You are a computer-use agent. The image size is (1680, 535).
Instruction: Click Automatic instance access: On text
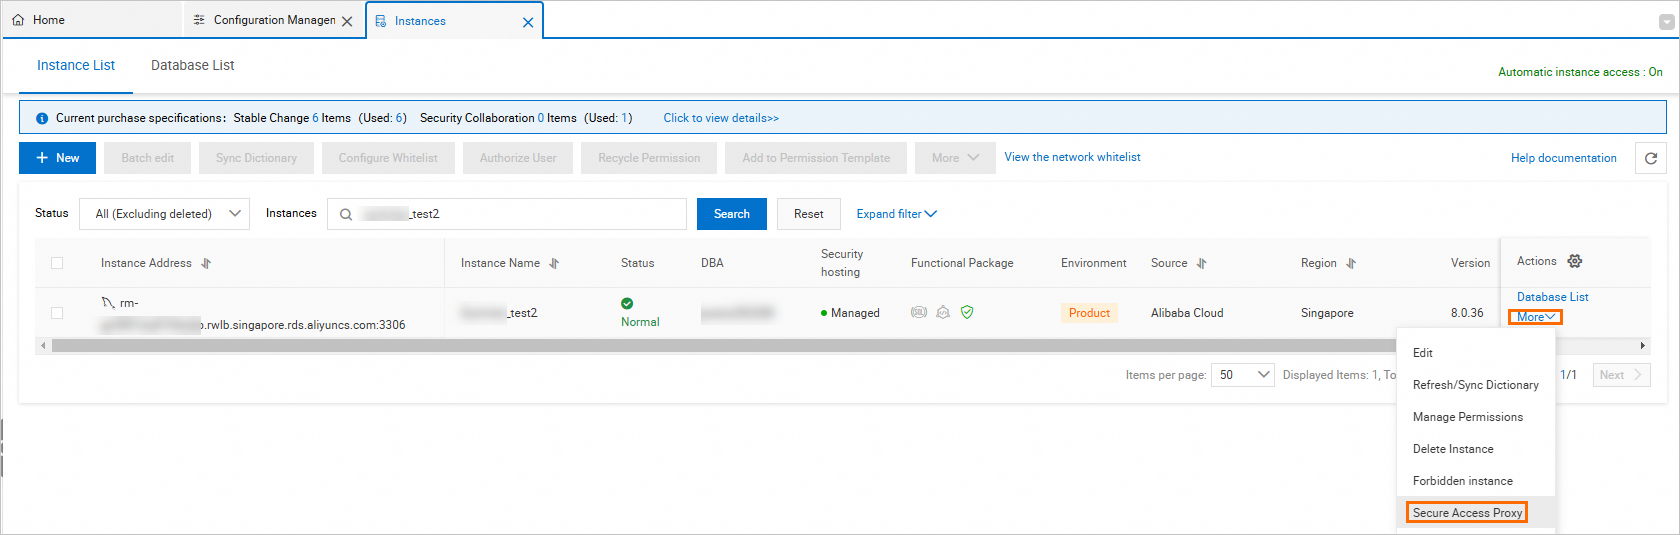[1580, 72]
